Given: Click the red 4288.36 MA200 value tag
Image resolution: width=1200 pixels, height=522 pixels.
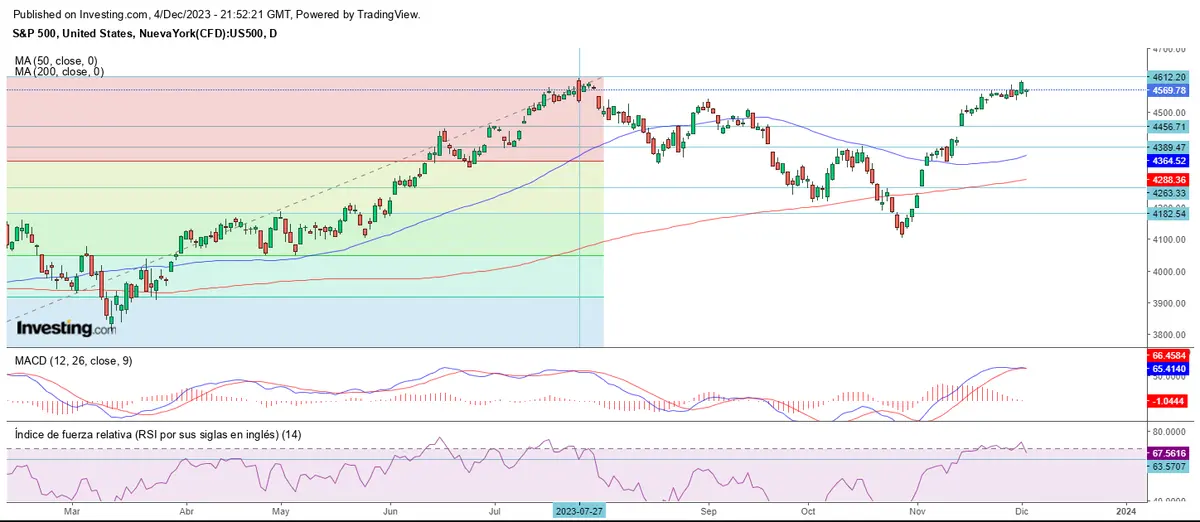Looking at the screenshot, I should [x=1169, y=181].
